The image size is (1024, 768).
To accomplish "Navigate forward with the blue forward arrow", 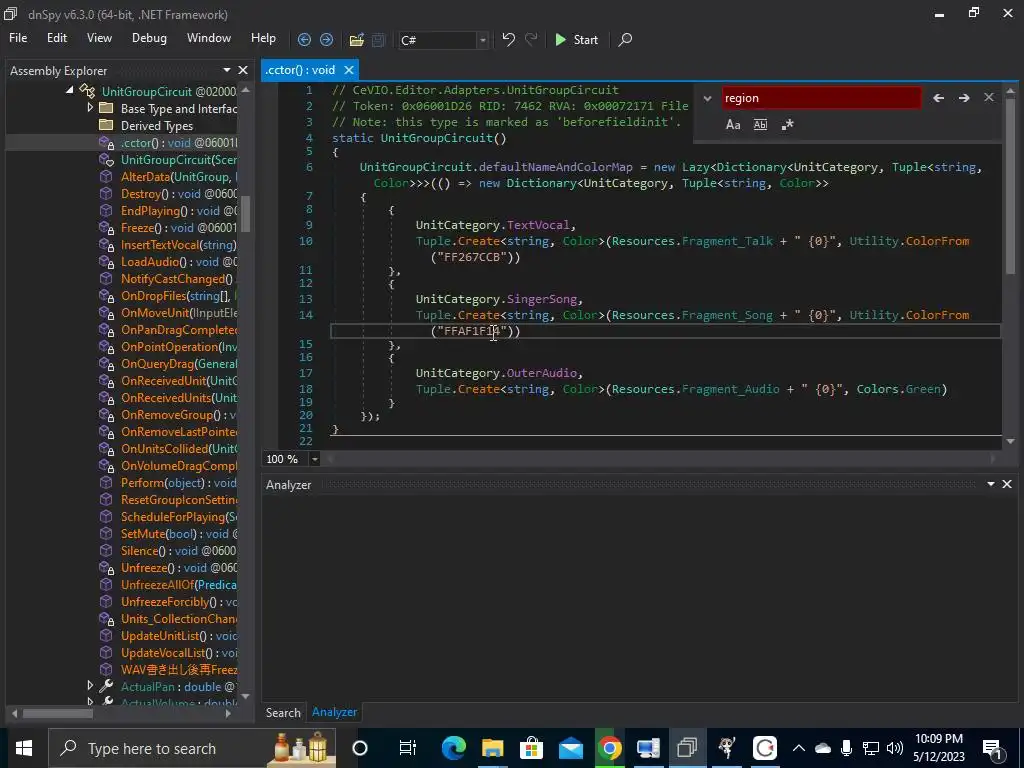I will [327, 40].
